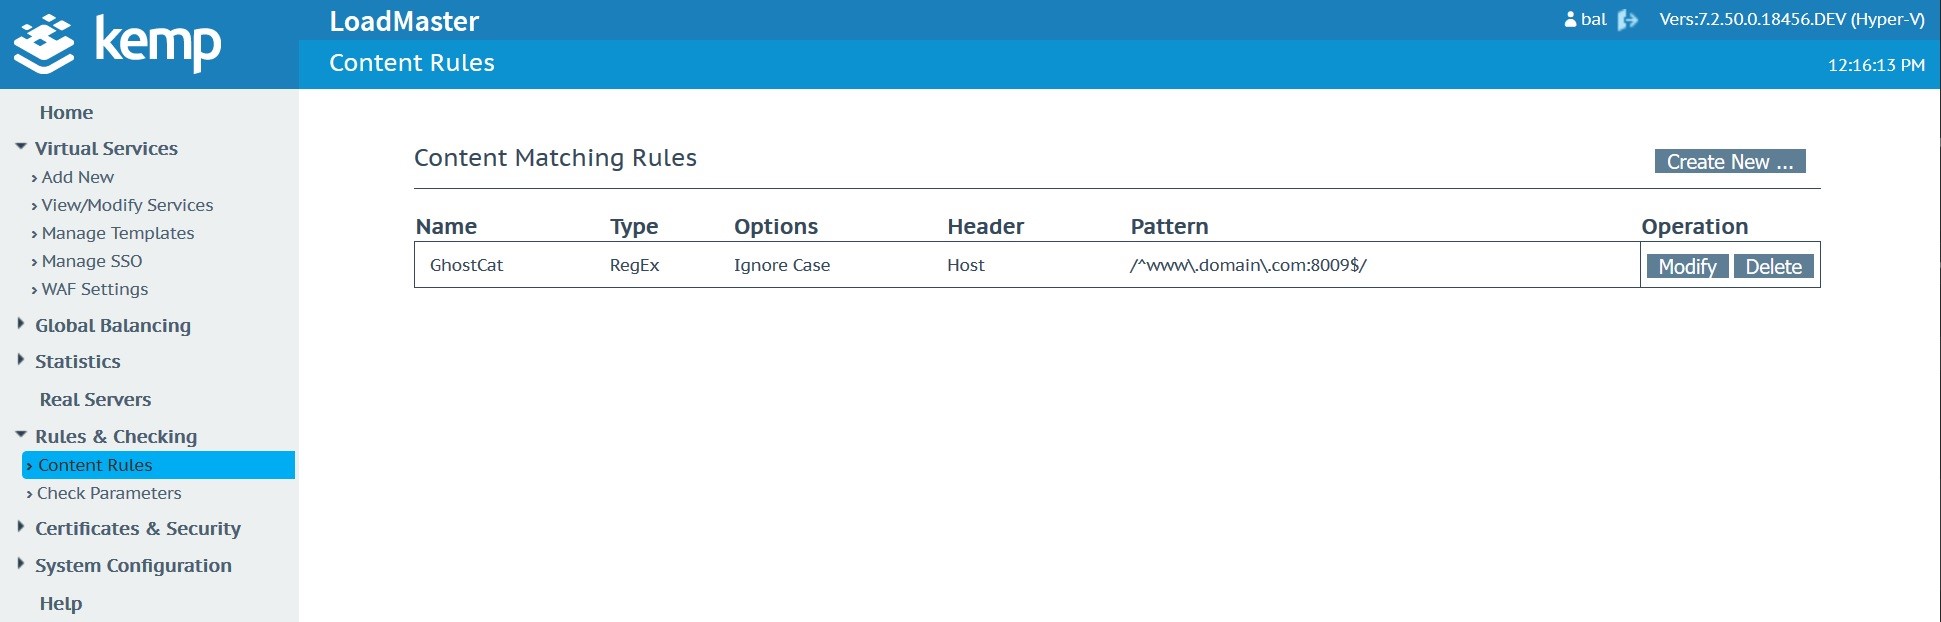Screen dimensions: 1941x622
Task: Select Add New under Virtual Services
Action: click(78, 177)
